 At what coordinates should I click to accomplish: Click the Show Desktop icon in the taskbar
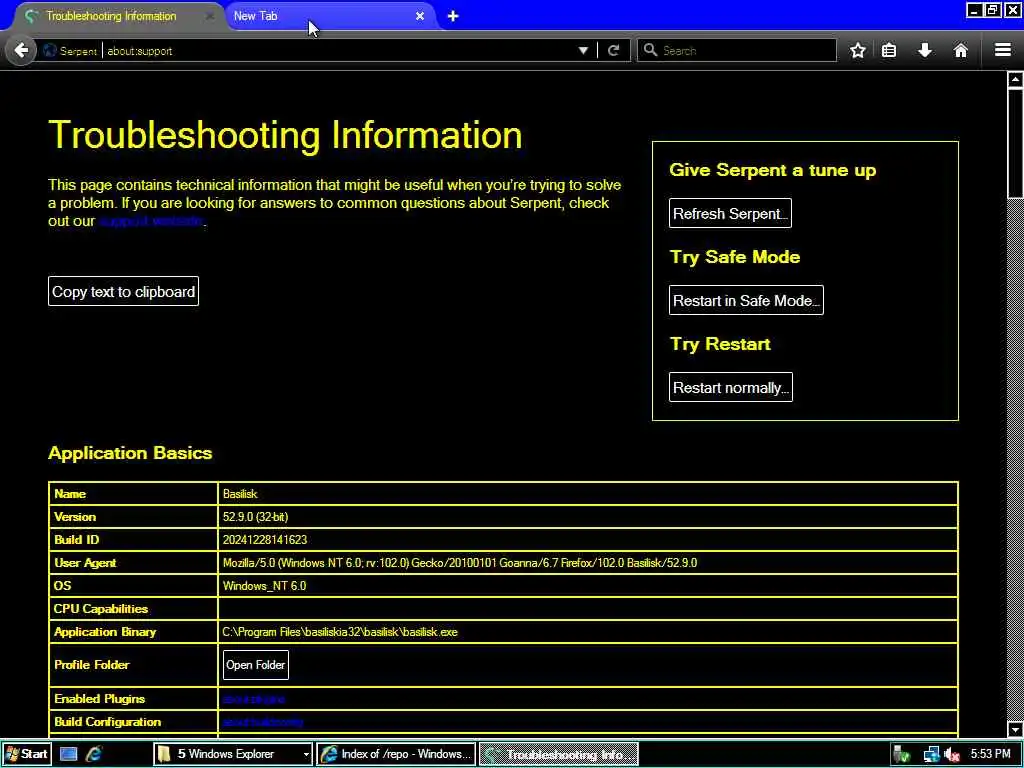[x=69, y=754]
